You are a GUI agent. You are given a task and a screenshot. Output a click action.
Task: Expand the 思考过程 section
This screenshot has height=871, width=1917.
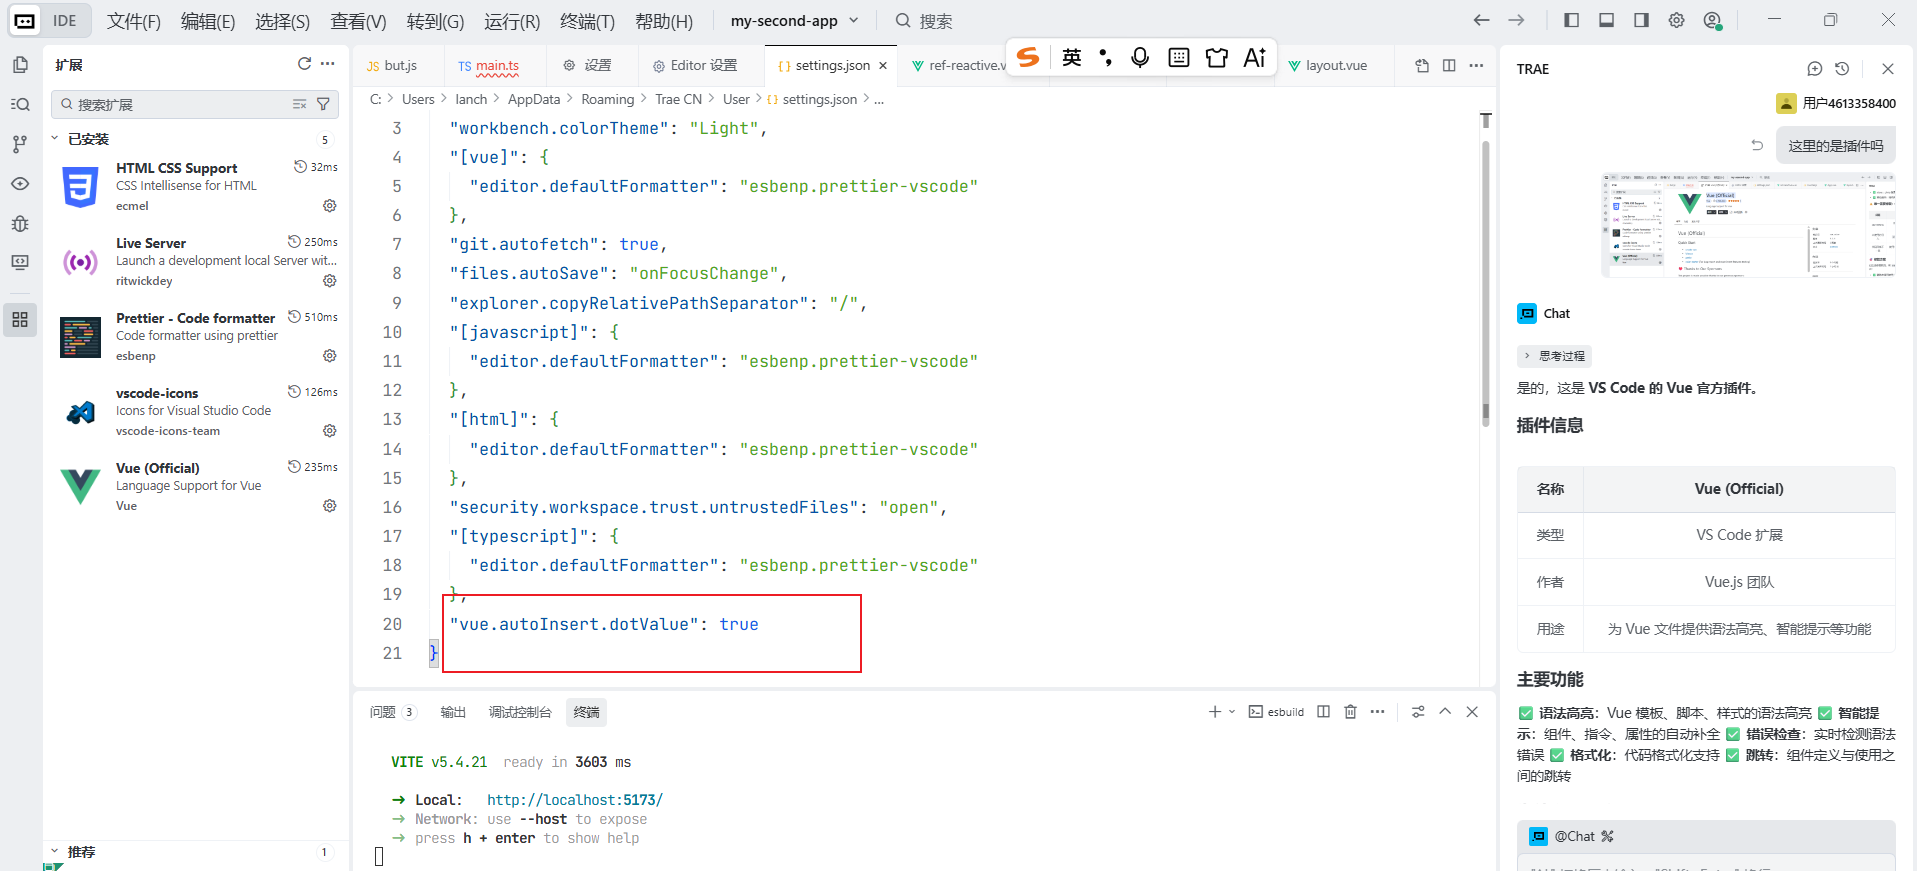click(x=1555, y=356)
